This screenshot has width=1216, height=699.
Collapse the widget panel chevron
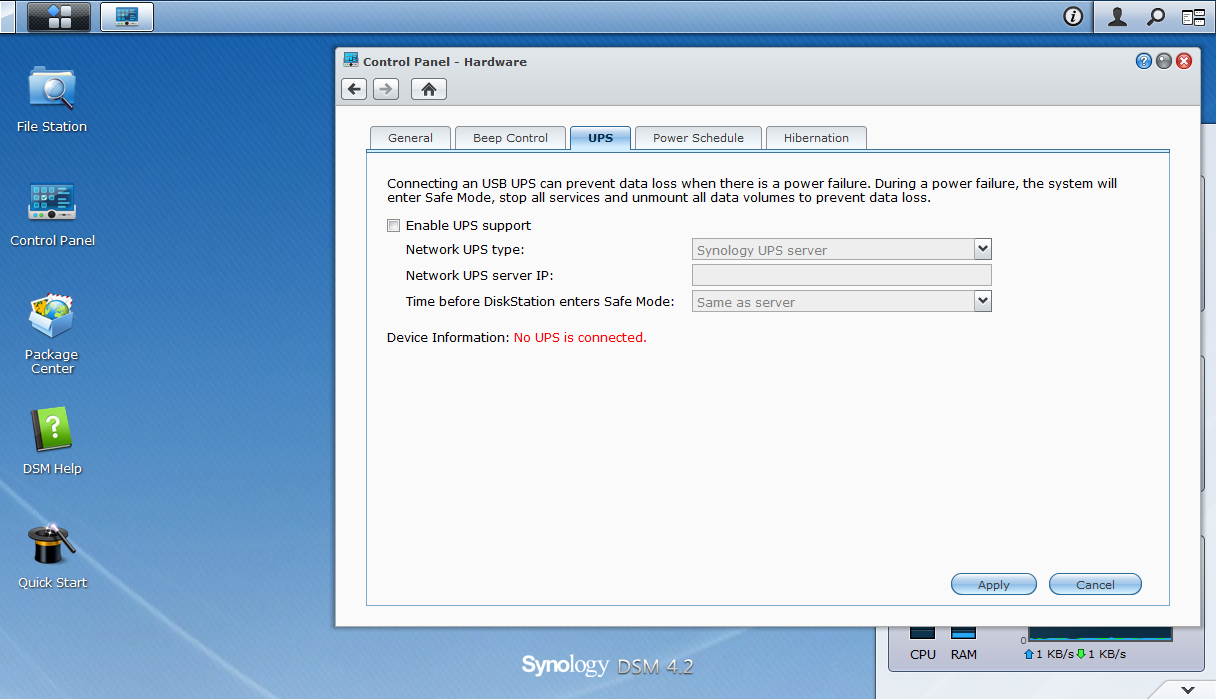tap(1187, 689)
